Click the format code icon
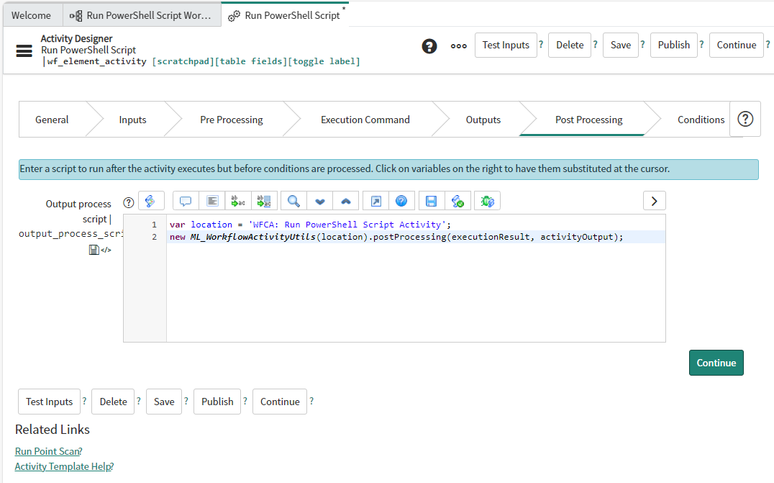 [212, 201]
